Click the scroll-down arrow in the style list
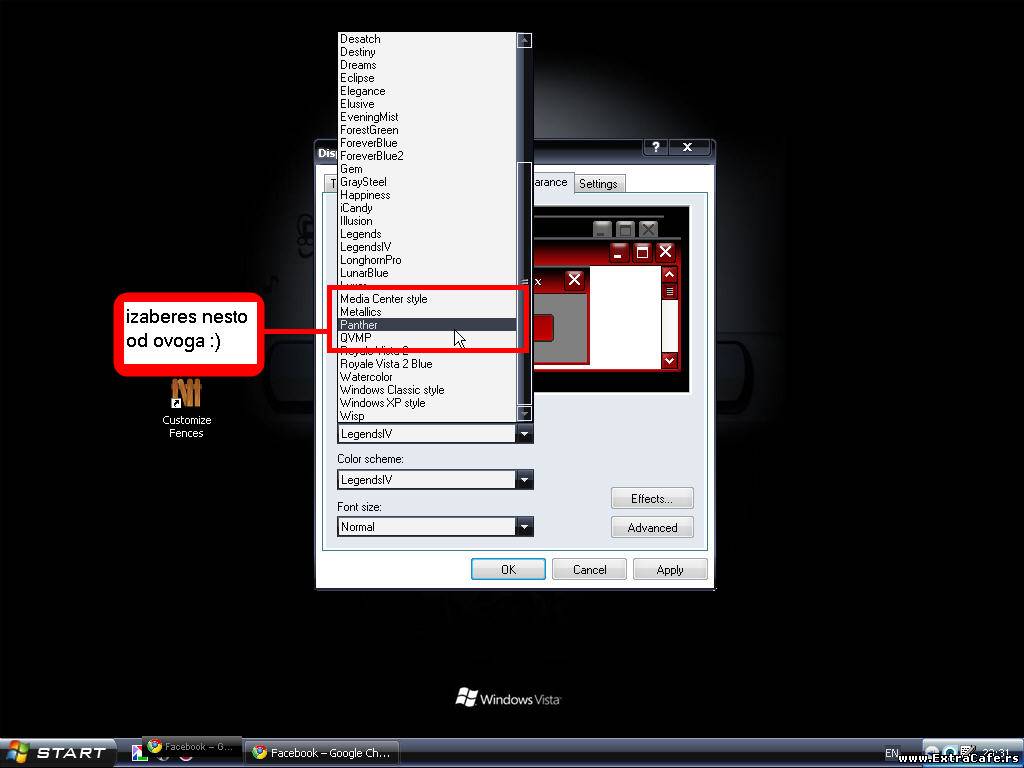This screenshot has height=768, width=1024. (524, 414)
